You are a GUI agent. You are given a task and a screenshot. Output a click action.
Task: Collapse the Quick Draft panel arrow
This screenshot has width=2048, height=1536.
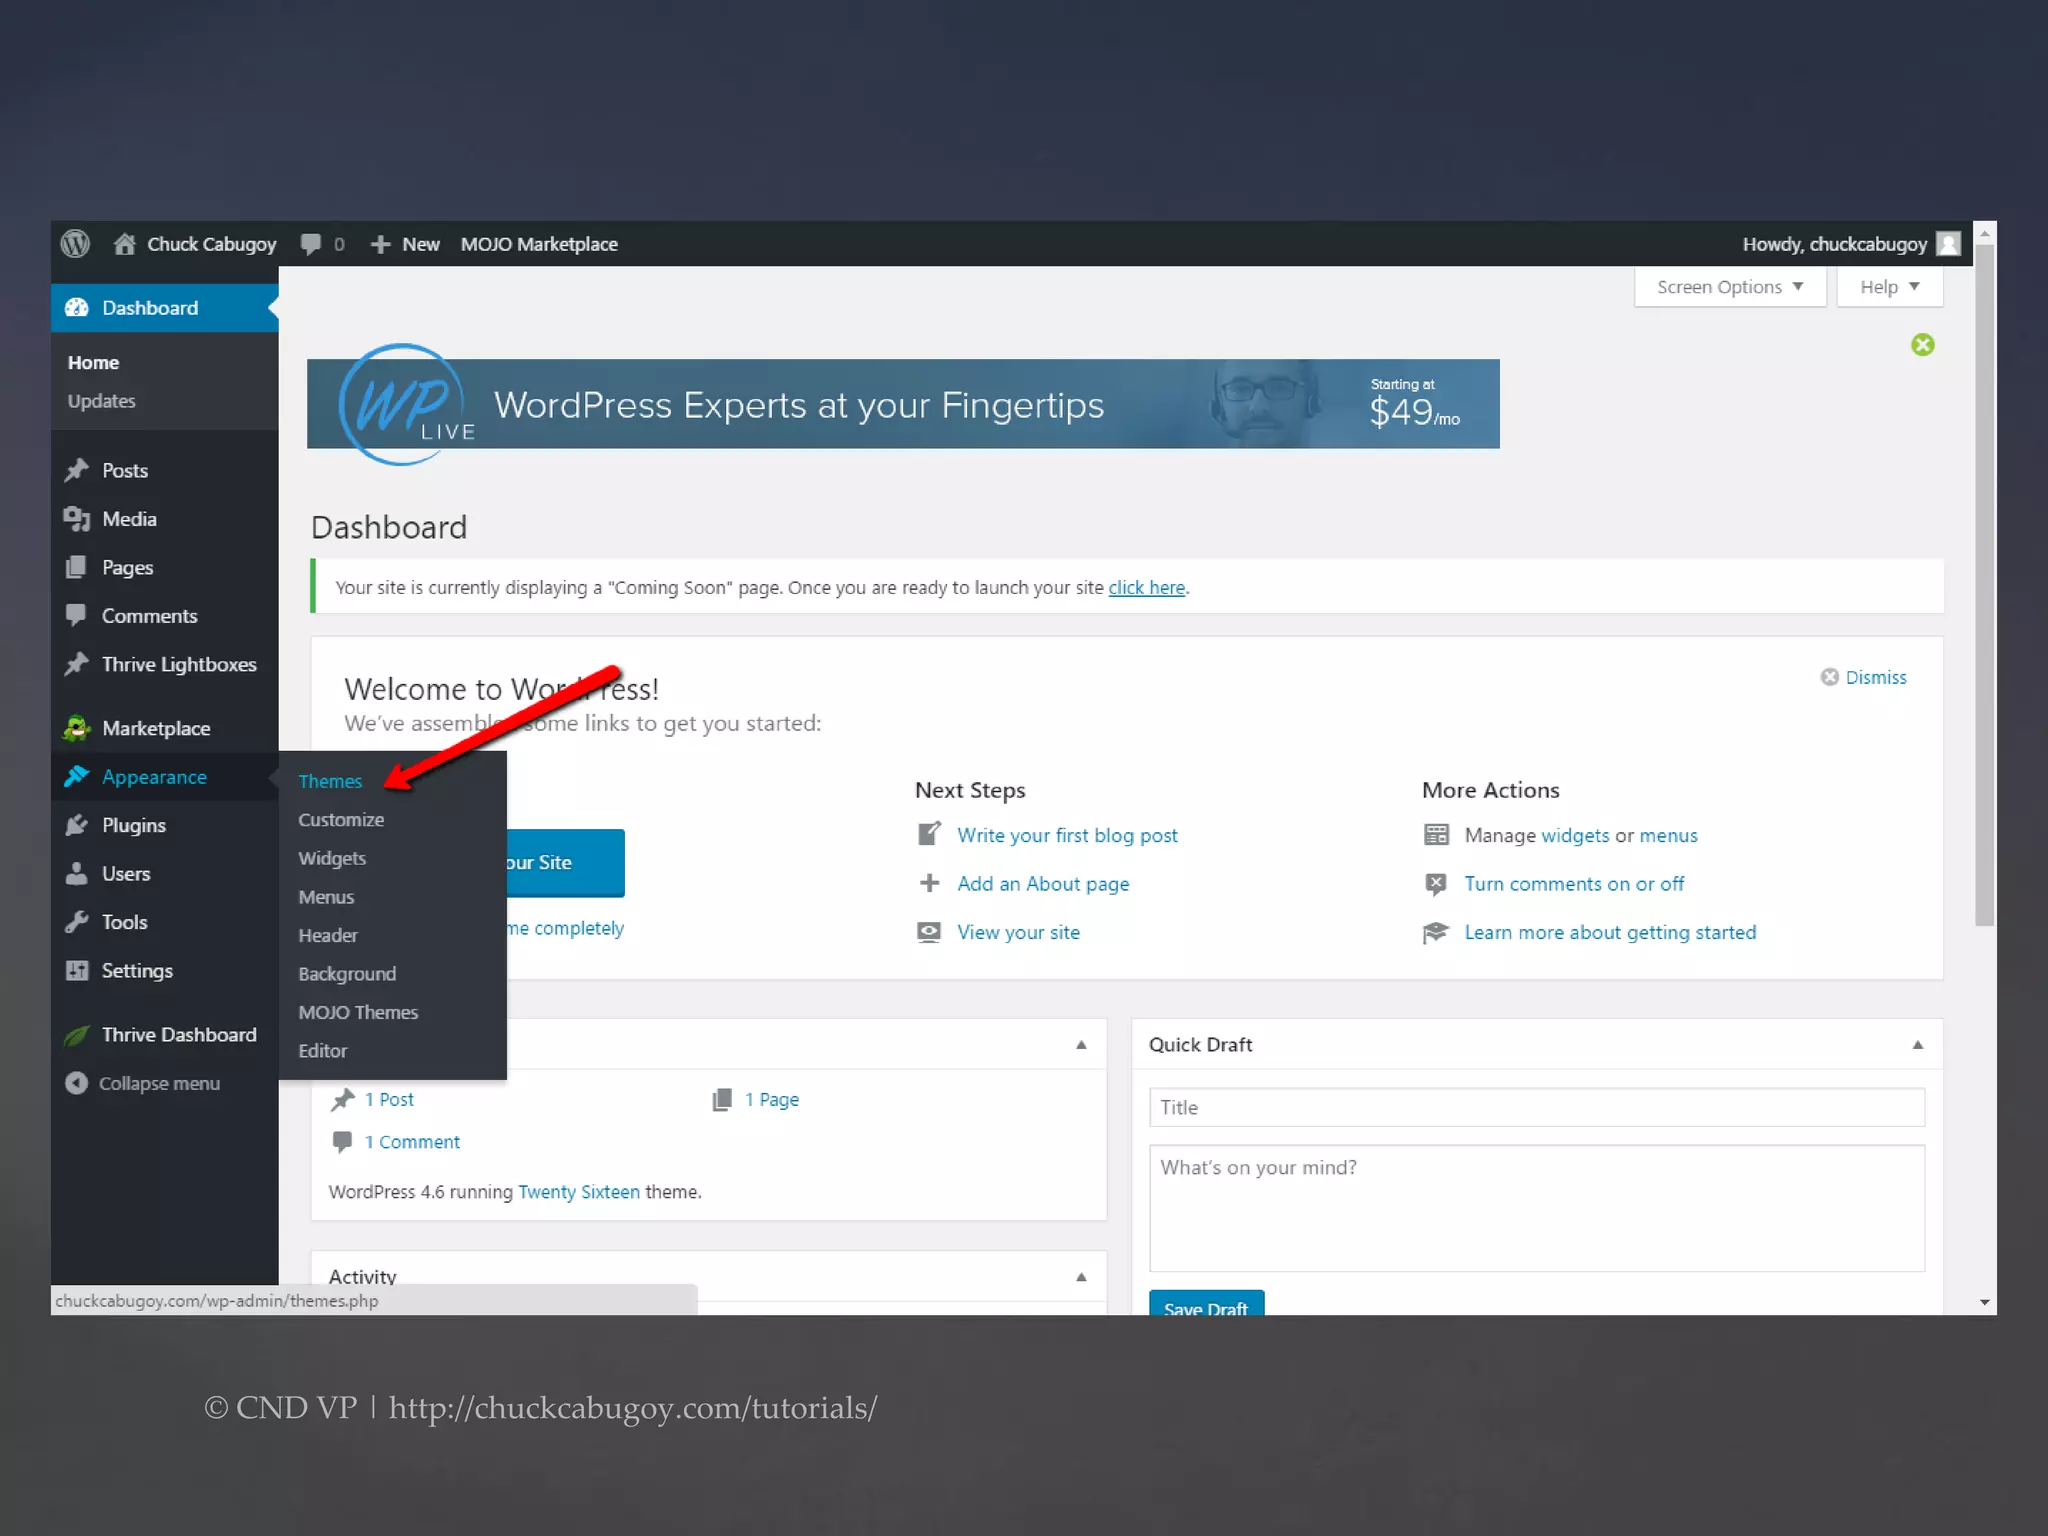point(1917,1045)
